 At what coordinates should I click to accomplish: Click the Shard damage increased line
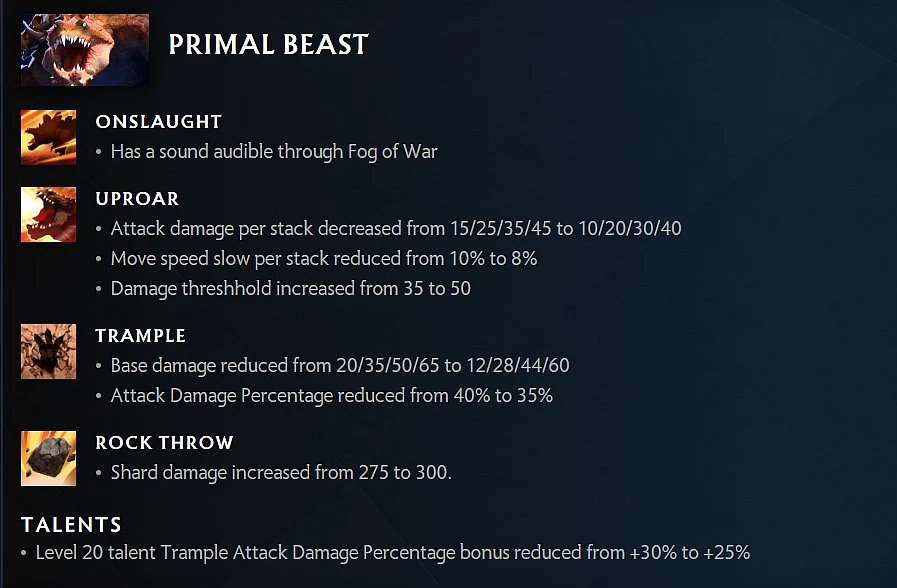point(281,472)
